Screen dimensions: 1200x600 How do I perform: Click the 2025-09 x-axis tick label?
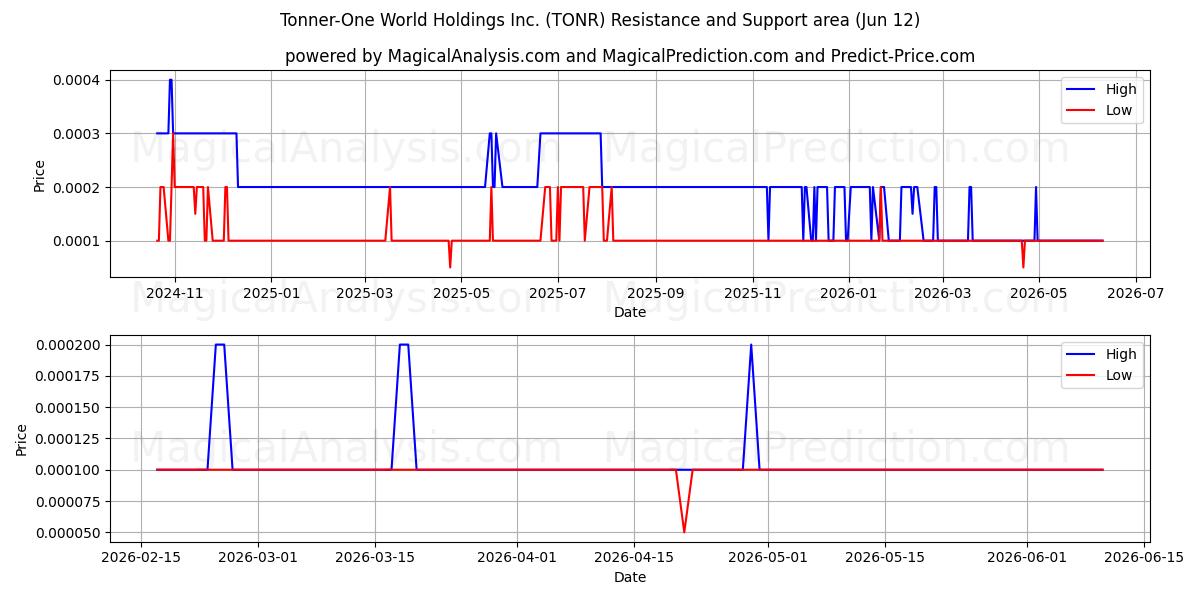pos(656,293)
